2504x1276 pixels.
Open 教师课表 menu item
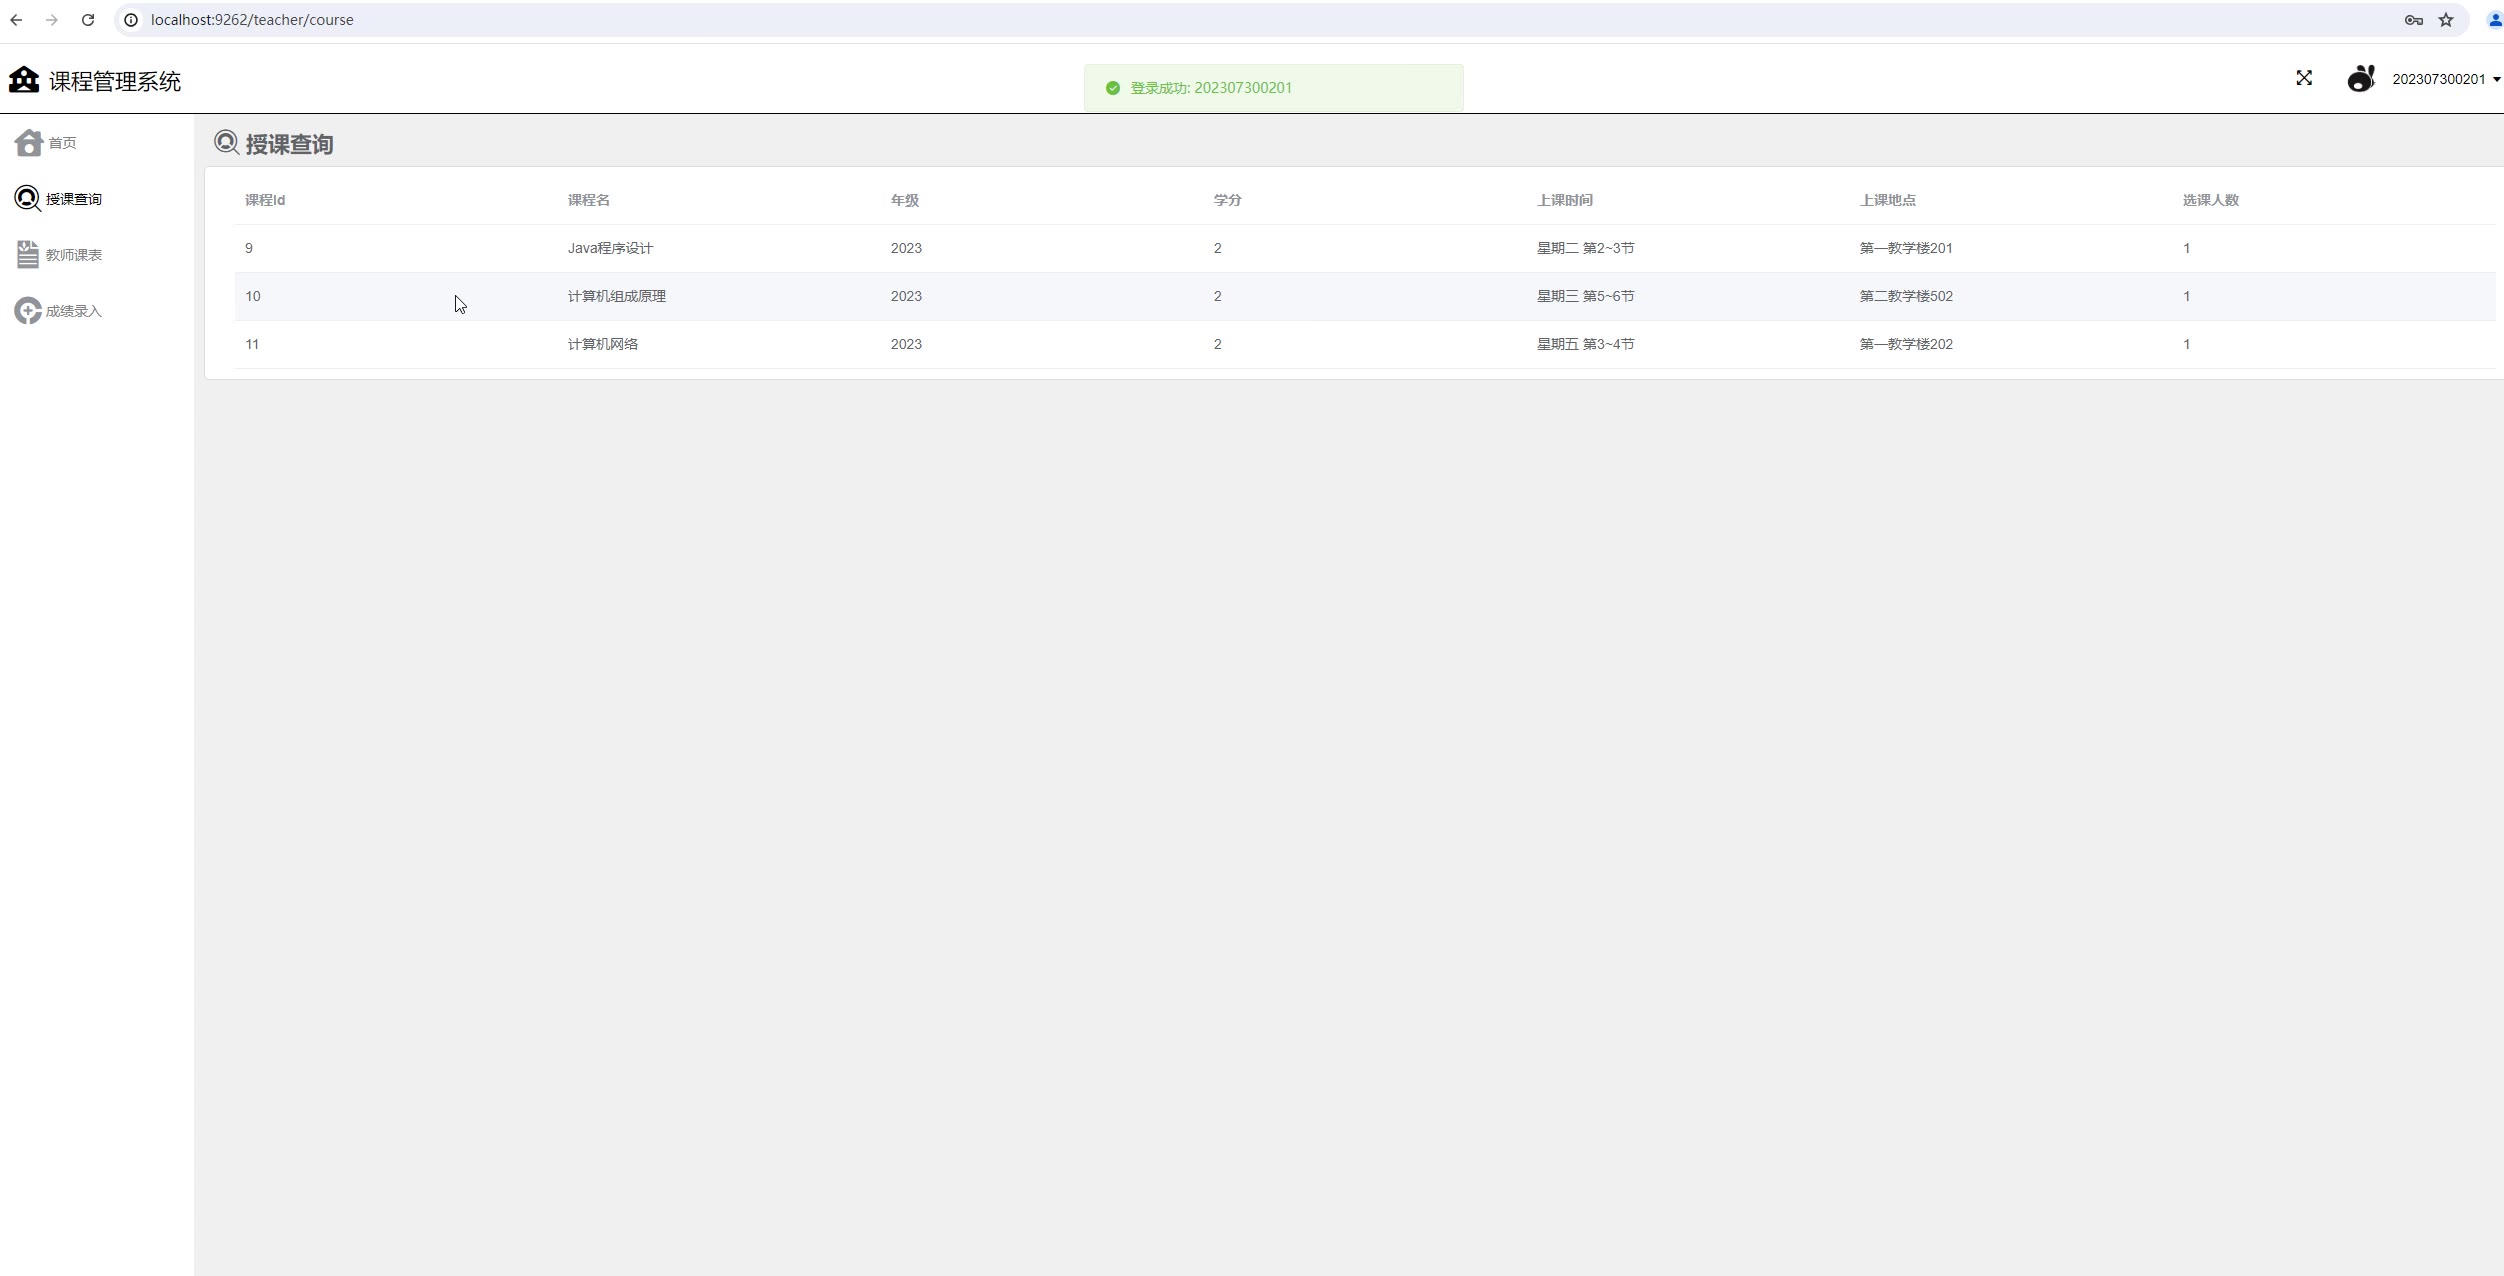pyautogui.click(x=74, y=255)
